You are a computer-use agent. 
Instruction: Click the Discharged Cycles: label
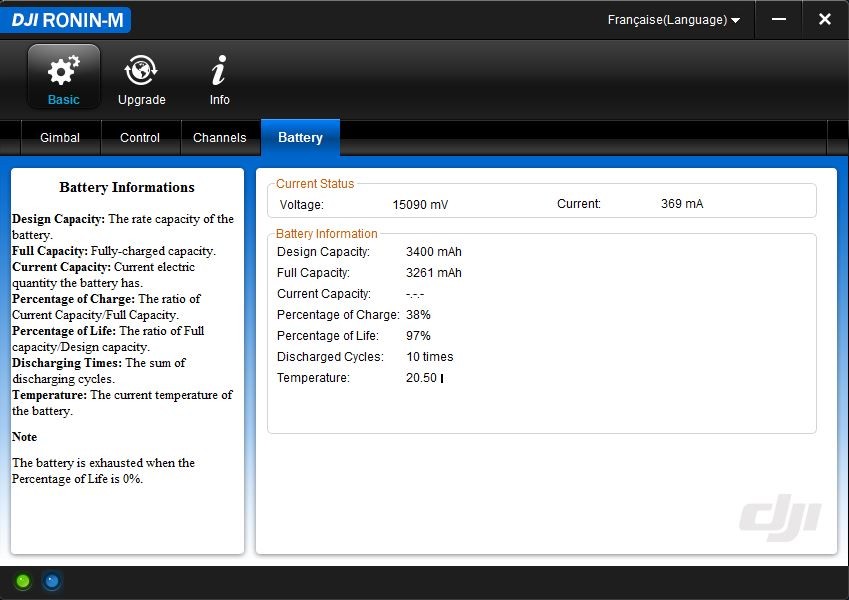(330, 357)
